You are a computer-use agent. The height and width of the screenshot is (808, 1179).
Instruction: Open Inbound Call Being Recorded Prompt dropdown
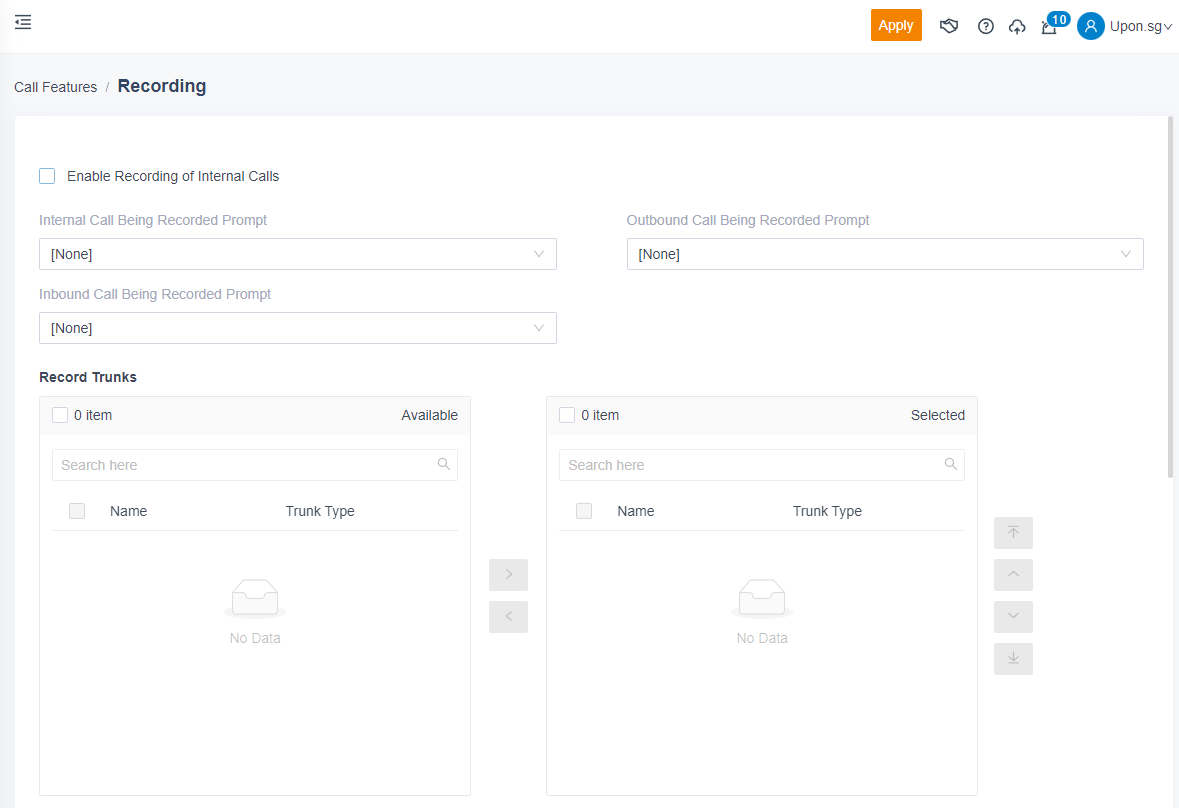(x=297, y=328)
